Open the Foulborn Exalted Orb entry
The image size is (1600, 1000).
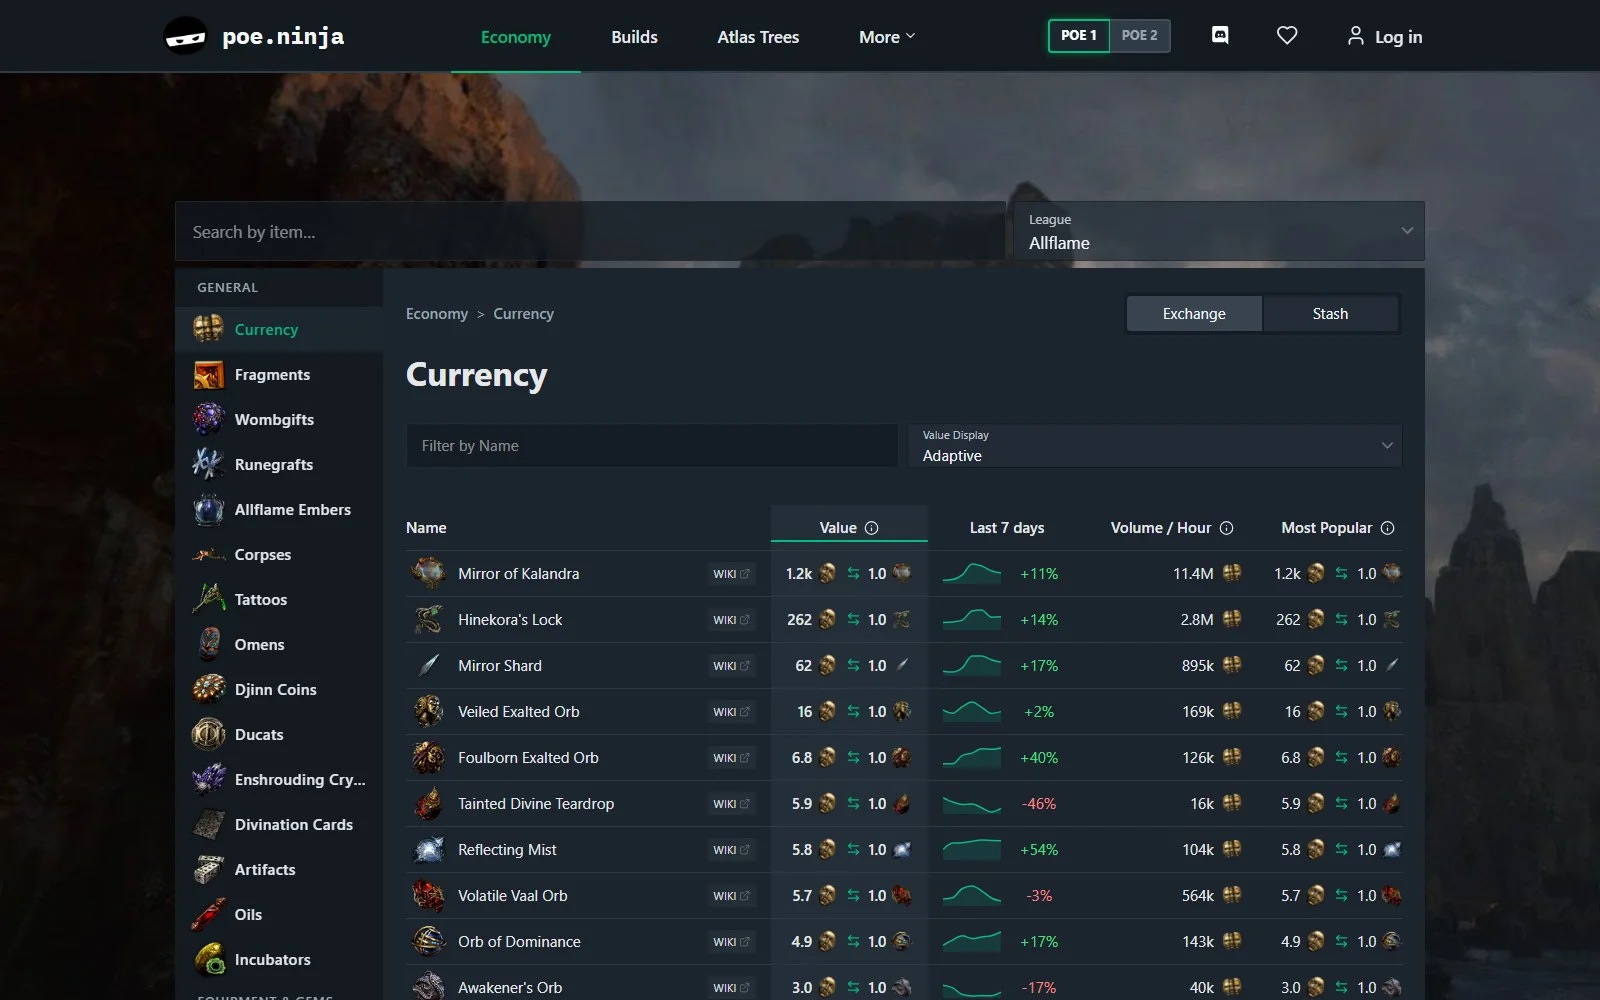pos(528,758)
